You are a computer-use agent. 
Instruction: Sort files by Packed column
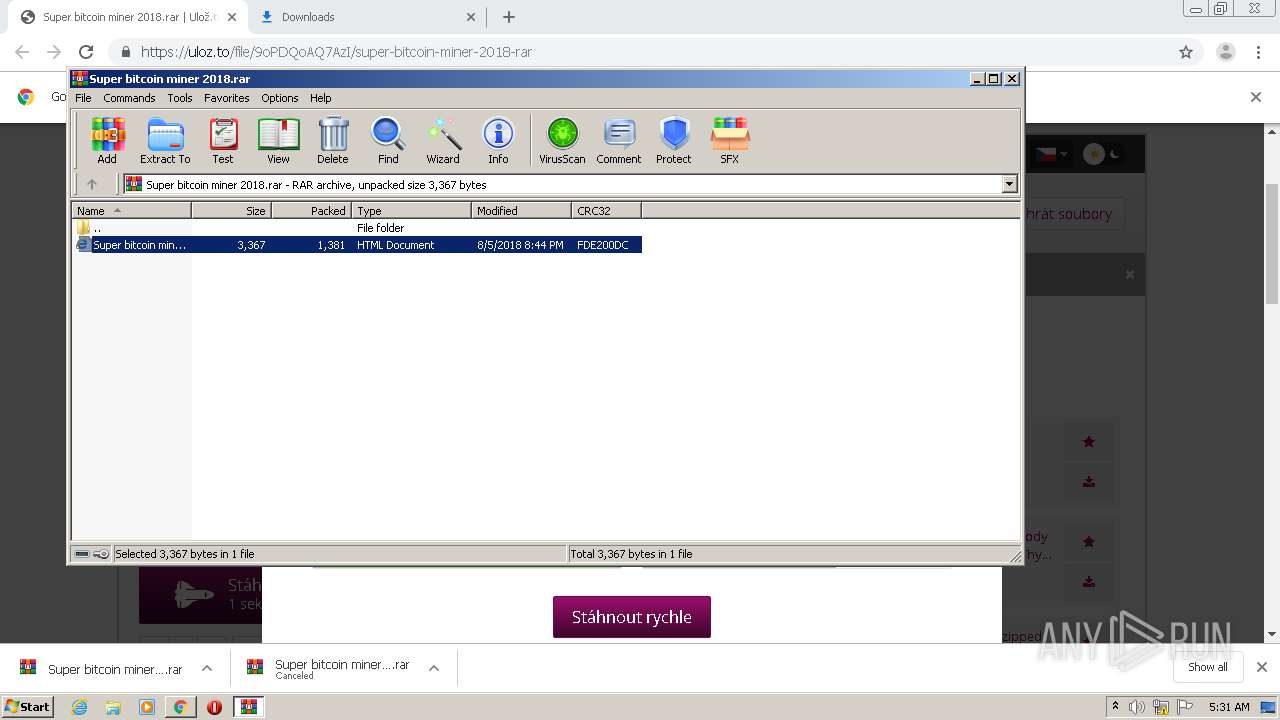pos(311,210)
